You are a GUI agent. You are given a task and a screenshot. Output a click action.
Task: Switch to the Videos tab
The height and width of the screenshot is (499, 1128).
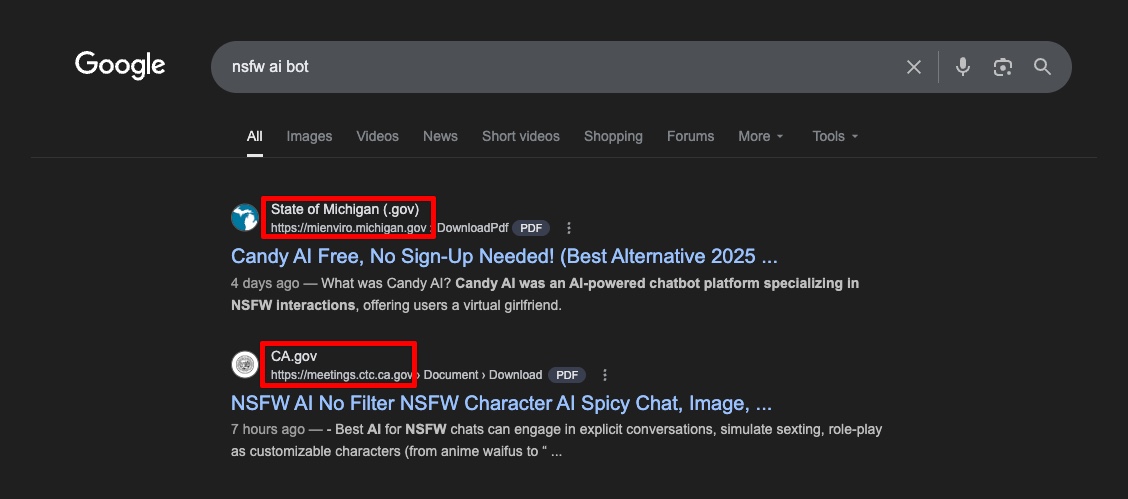[x=377, y=136]
